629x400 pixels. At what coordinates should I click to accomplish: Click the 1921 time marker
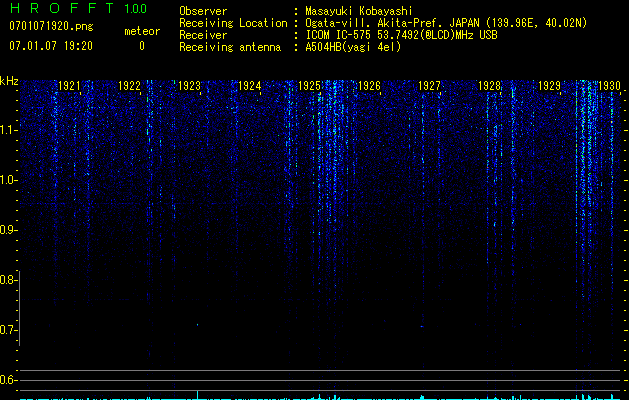coord(69,86)
